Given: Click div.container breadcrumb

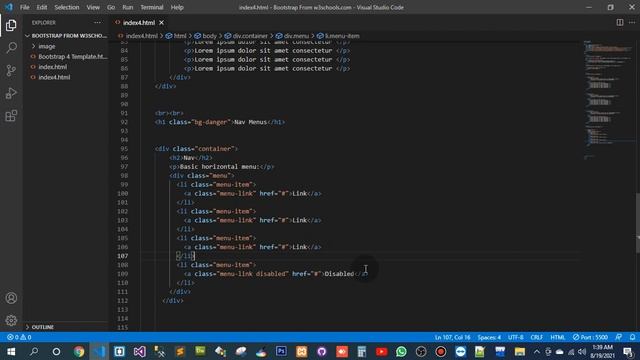Looking at the screenshot, I should pos(246,36).
